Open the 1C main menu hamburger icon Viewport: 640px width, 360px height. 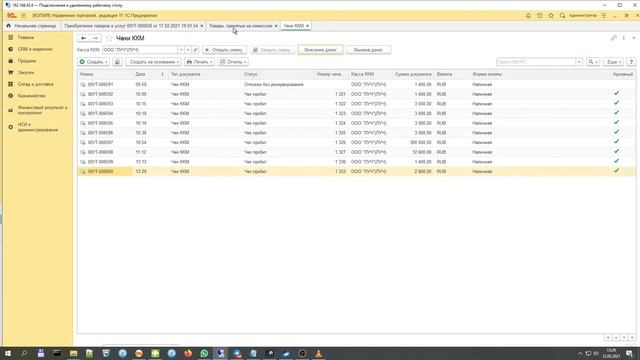point(23,16)
